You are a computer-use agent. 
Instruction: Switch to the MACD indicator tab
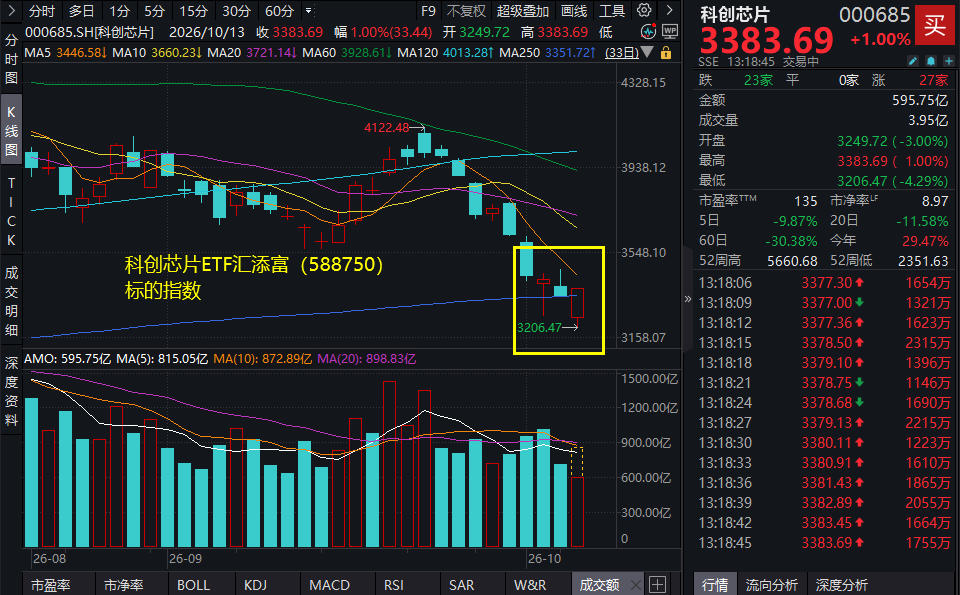tap(329, 585)
